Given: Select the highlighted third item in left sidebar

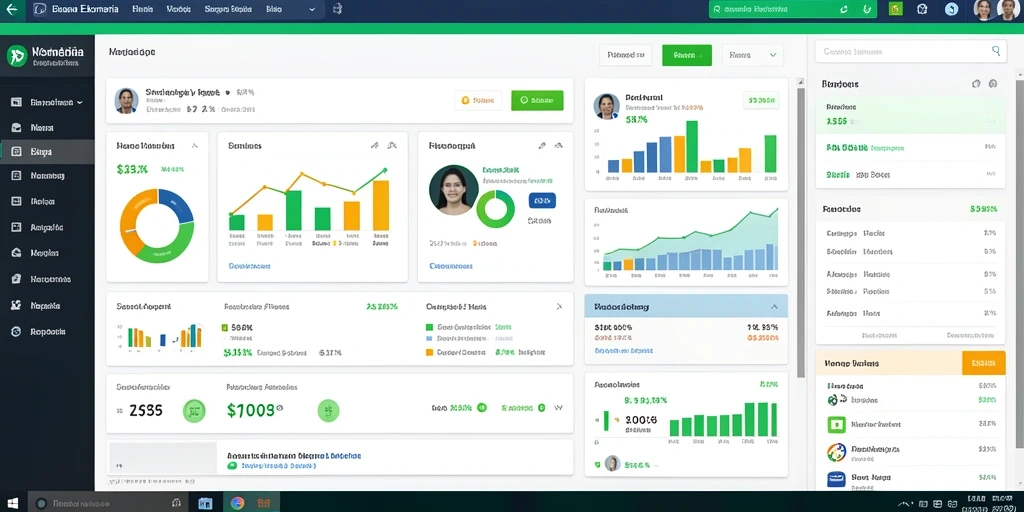Looking at the screenshot, I should (47, 152).
